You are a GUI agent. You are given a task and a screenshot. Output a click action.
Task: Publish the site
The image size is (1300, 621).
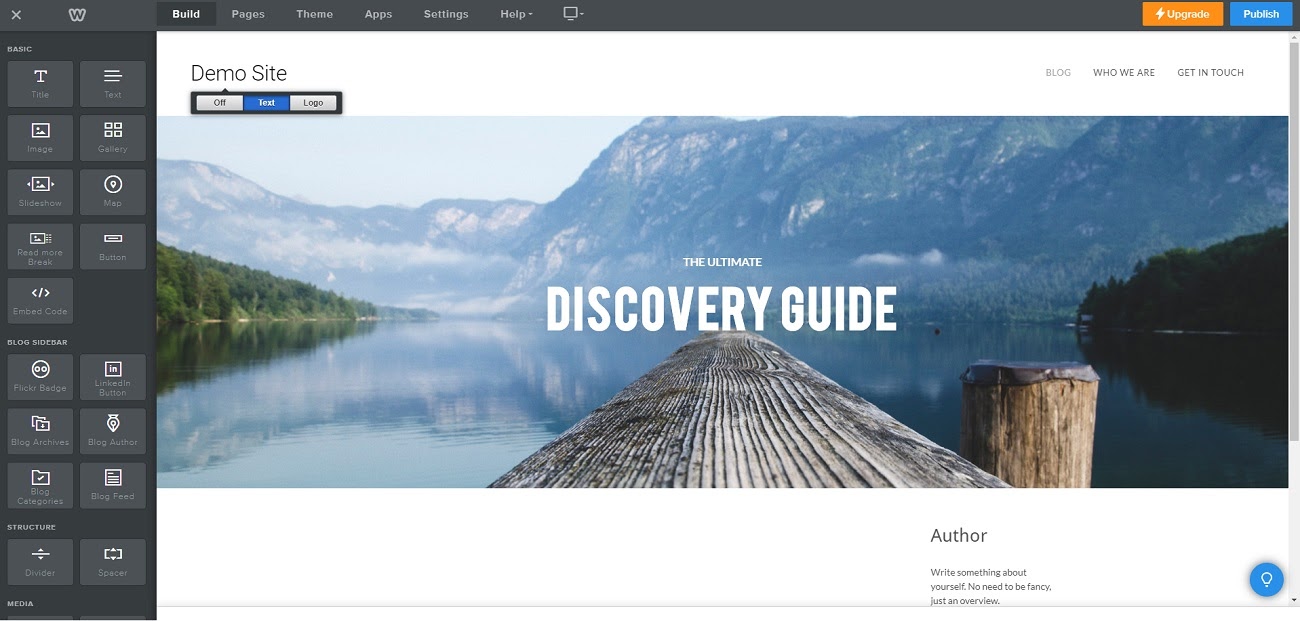point(1260,14)
